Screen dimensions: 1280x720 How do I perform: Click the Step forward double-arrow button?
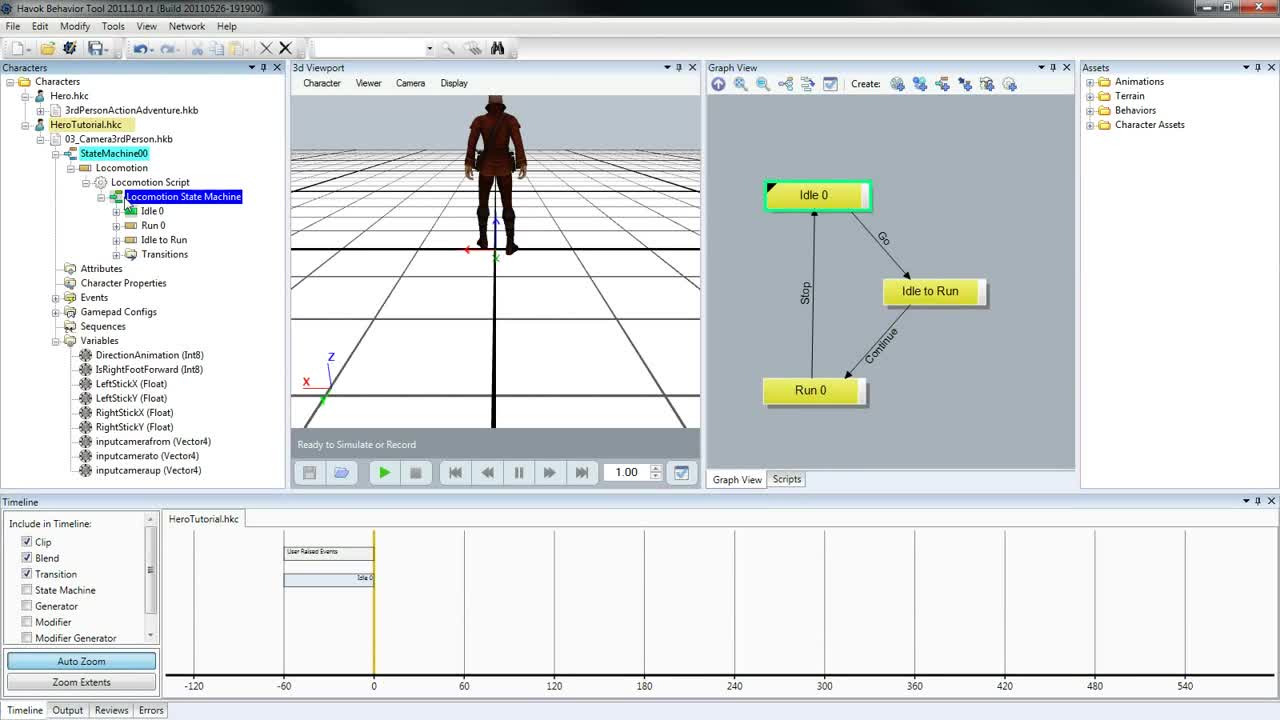point(549,473)
